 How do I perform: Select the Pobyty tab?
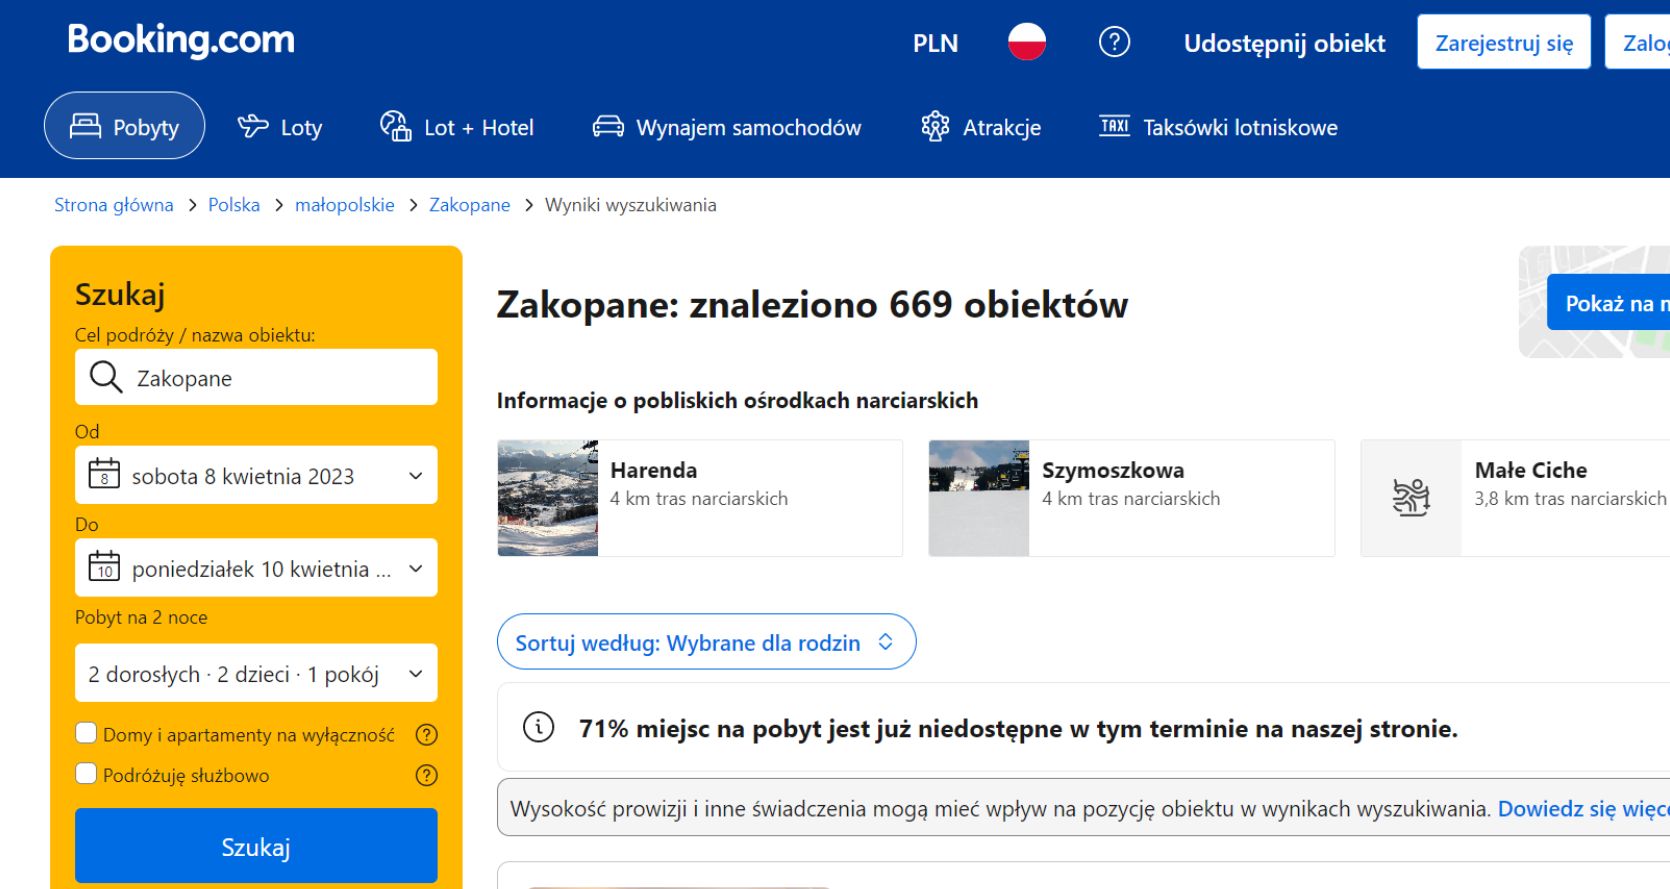[x=125, y=126]
